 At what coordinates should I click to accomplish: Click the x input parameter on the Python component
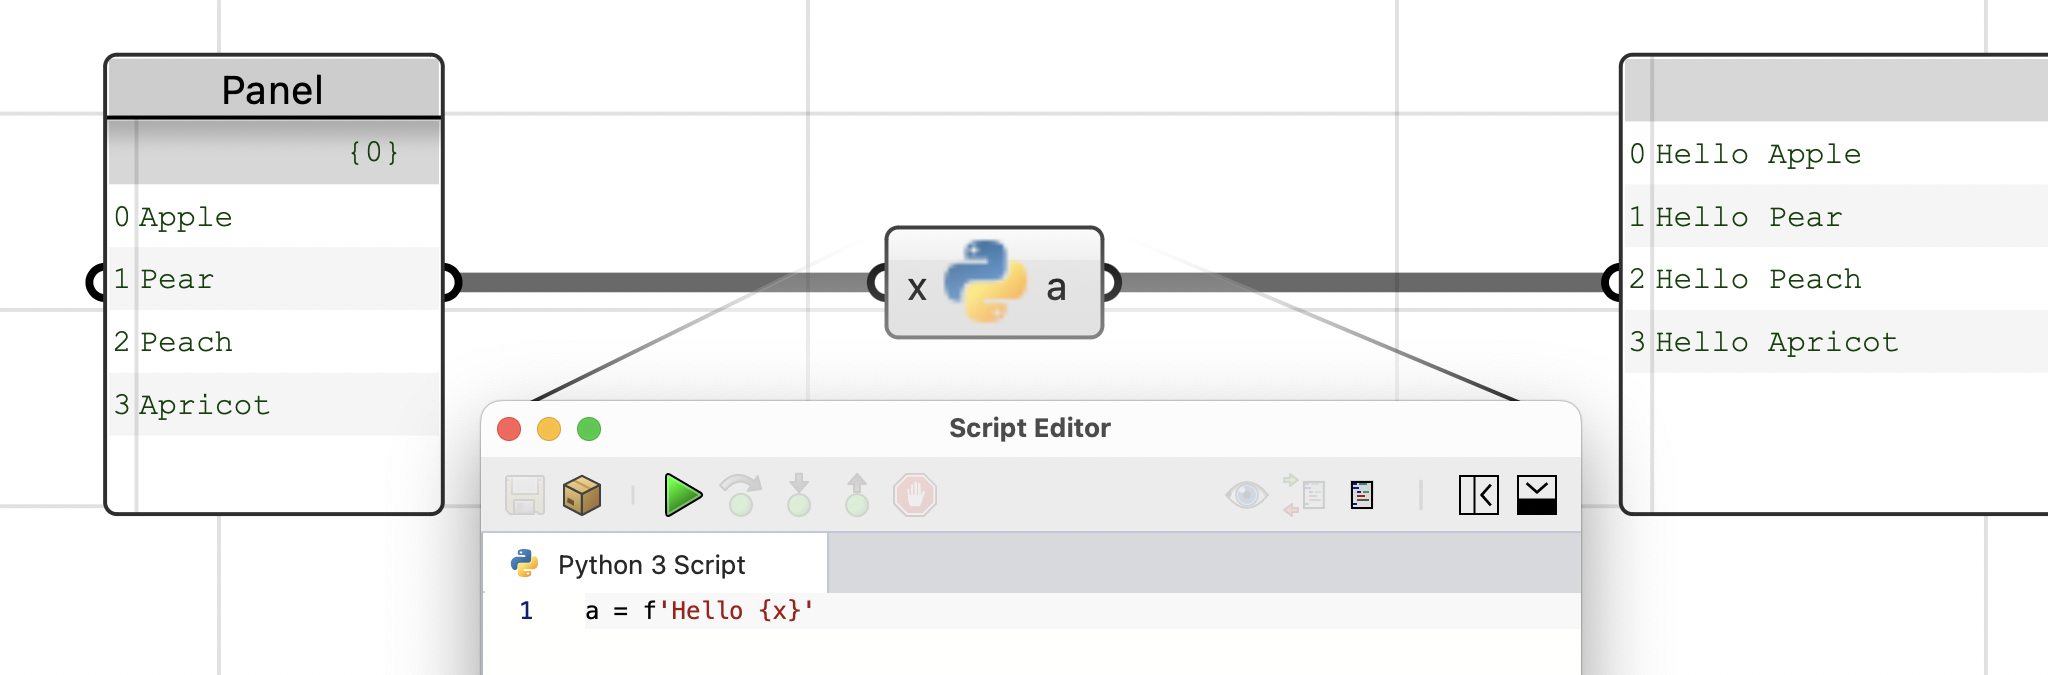pyautogui.click(x=917, y=289)
